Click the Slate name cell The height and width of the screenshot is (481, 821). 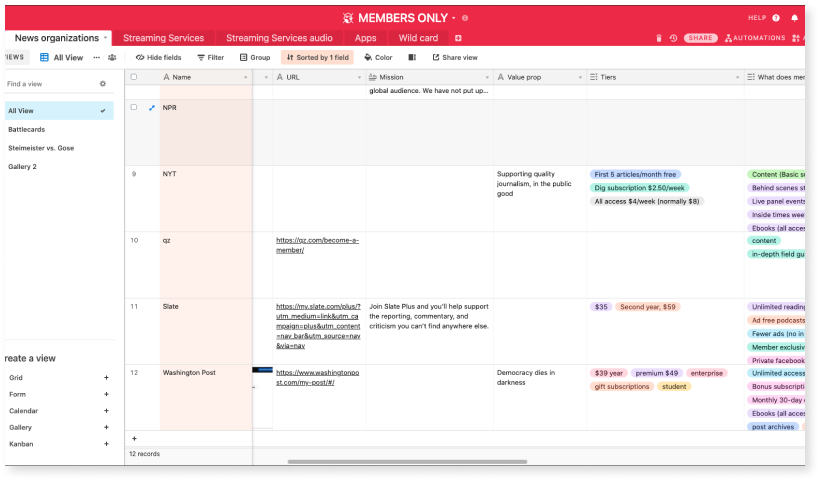click(x=206, y=332)
